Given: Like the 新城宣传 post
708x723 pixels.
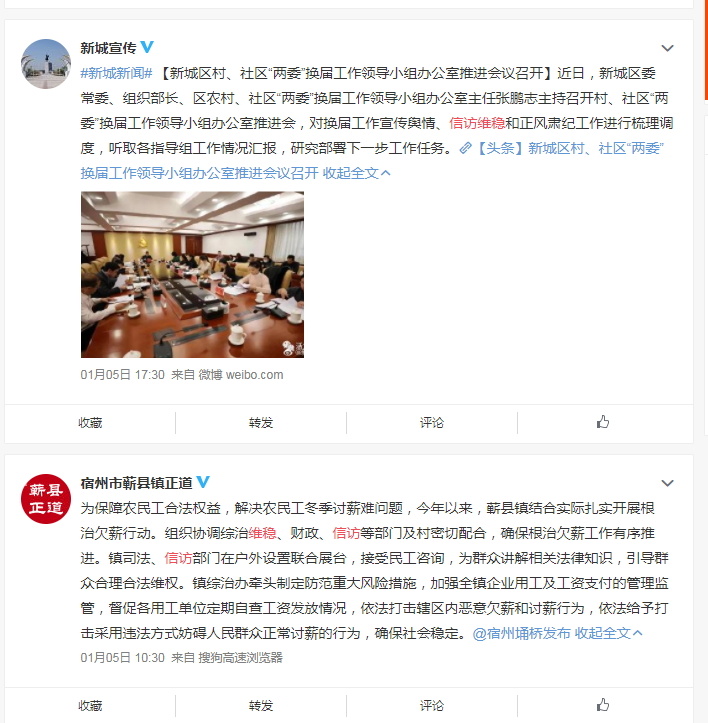Looking at the screenshot, I should coord(603,422).
